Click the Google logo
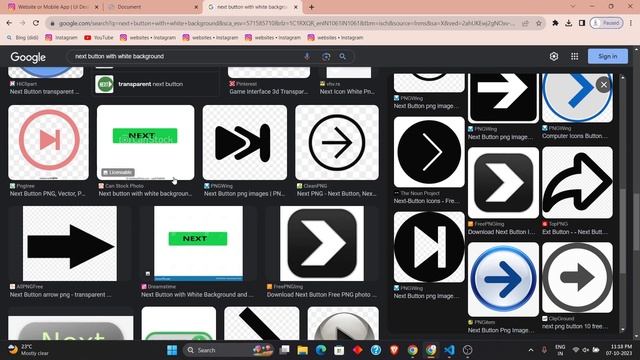 point(28,57)
